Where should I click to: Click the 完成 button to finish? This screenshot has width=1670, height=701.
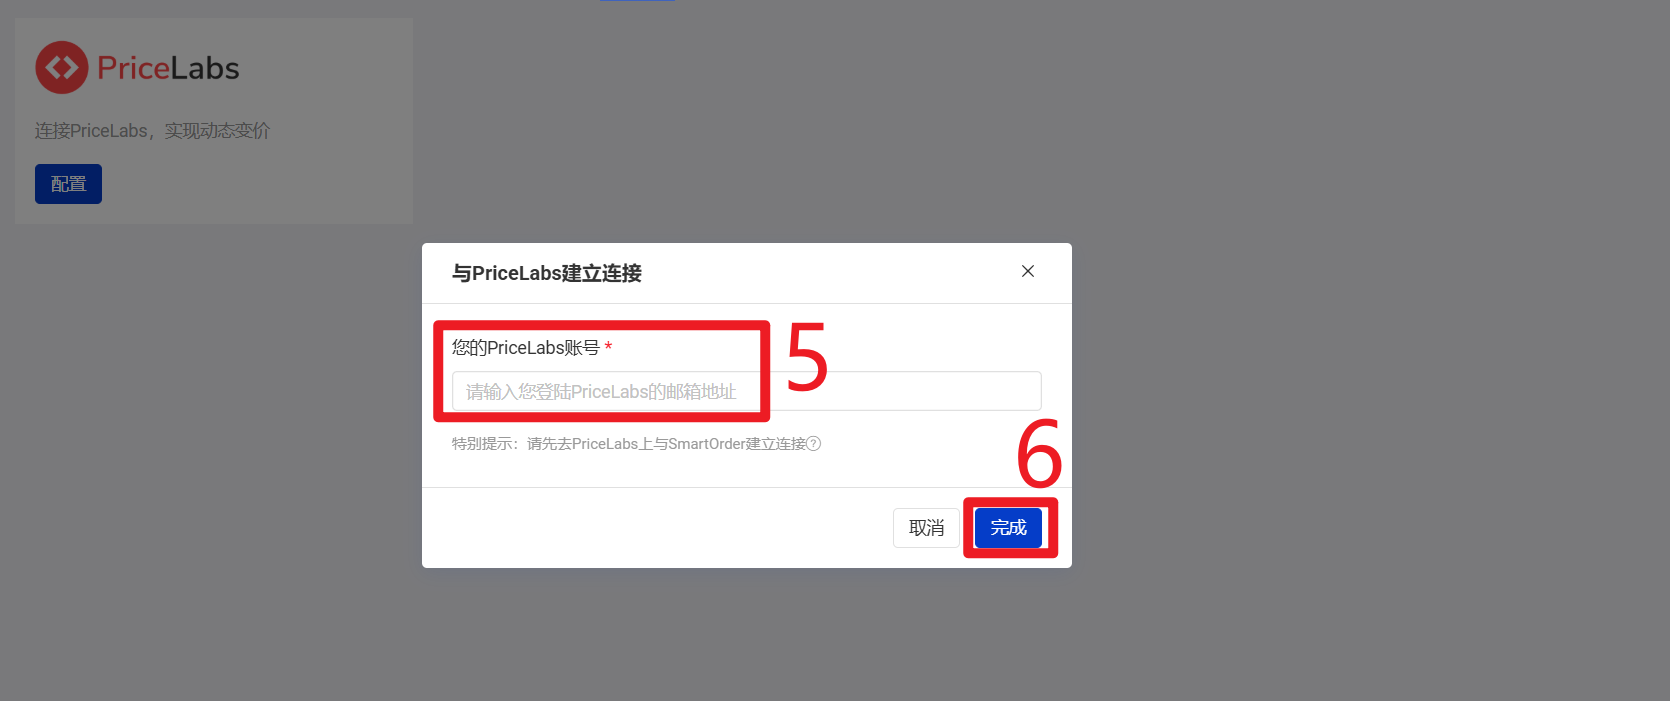(1008, 528)
